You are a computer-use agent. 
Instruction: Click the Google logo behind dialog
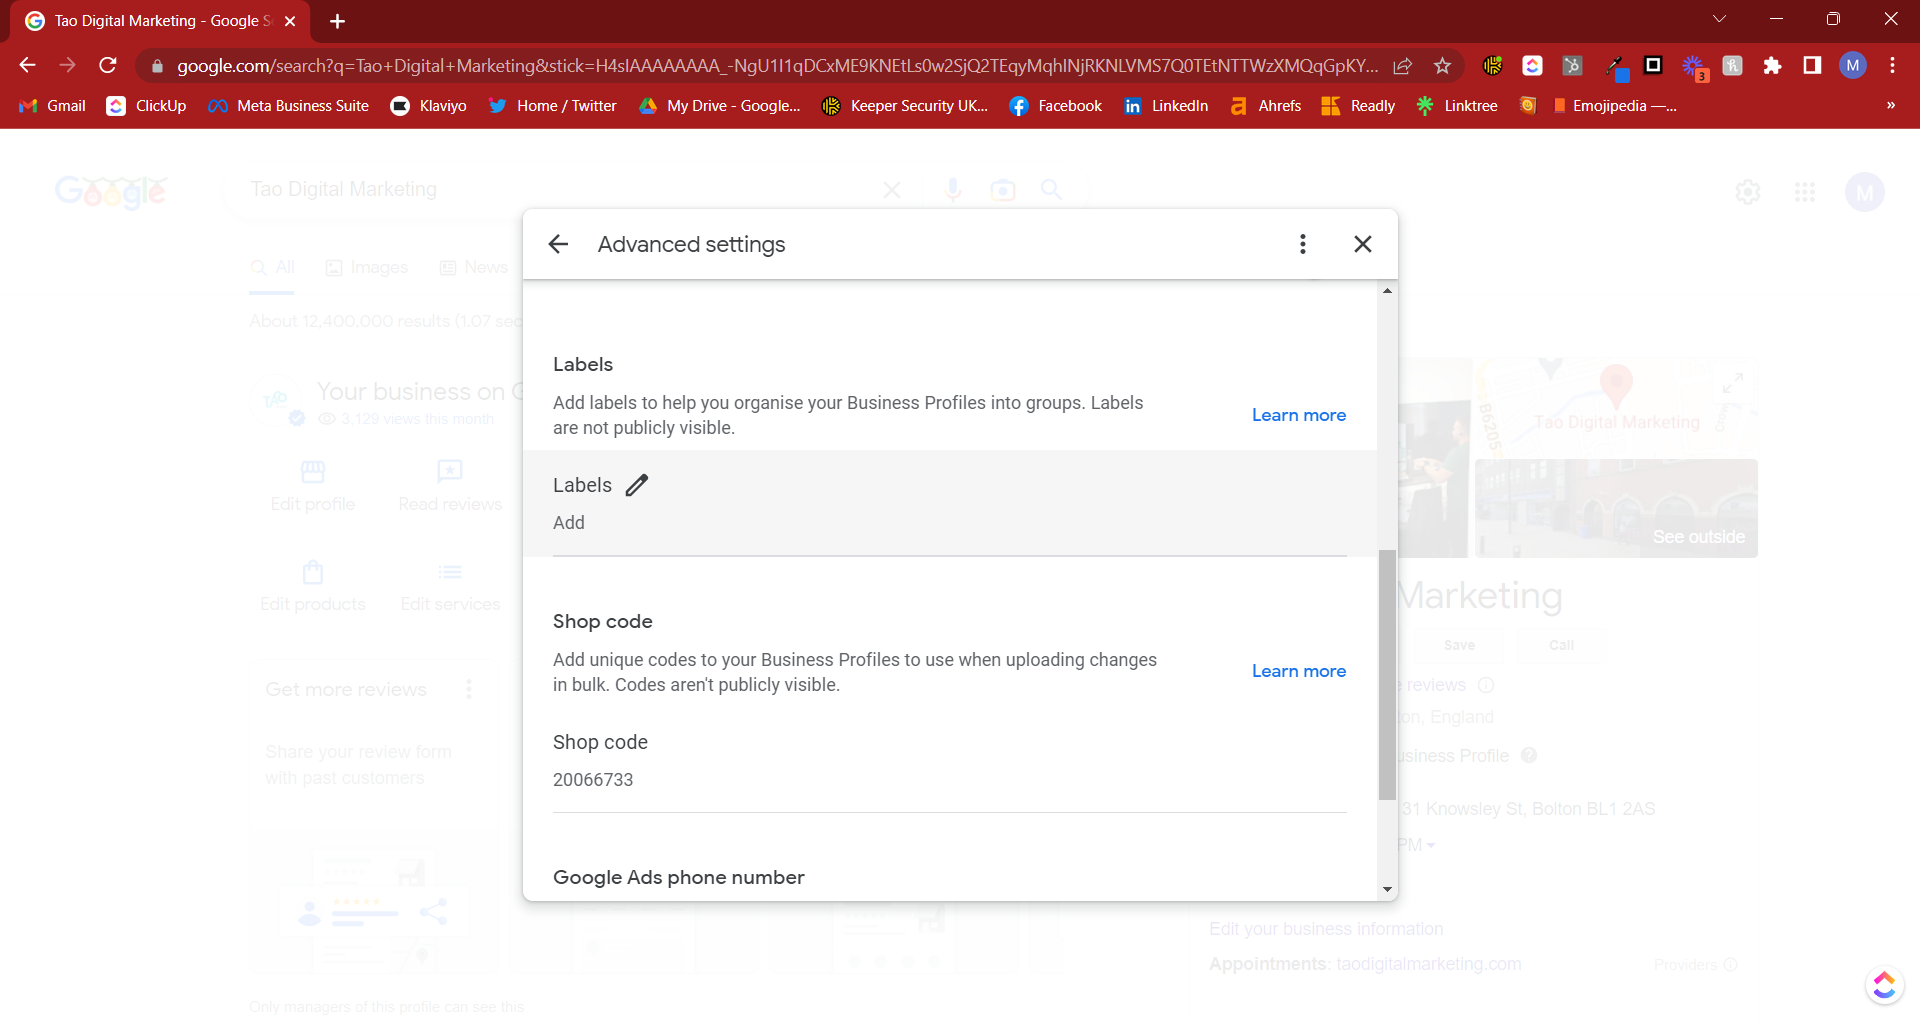click(110, 191)
